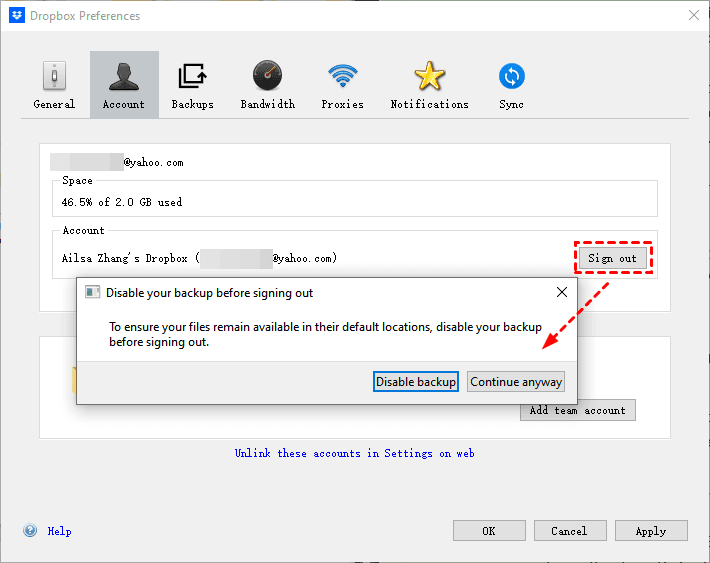Open the Bandwidth tab
Viewport: 710px width, 563px height.
(x=268, y=85)
